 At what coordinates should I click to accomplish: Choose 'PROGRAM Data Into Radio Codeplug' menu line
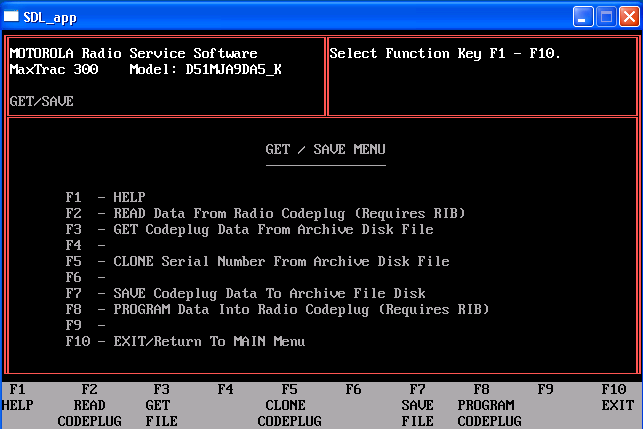tap(278, 309)
